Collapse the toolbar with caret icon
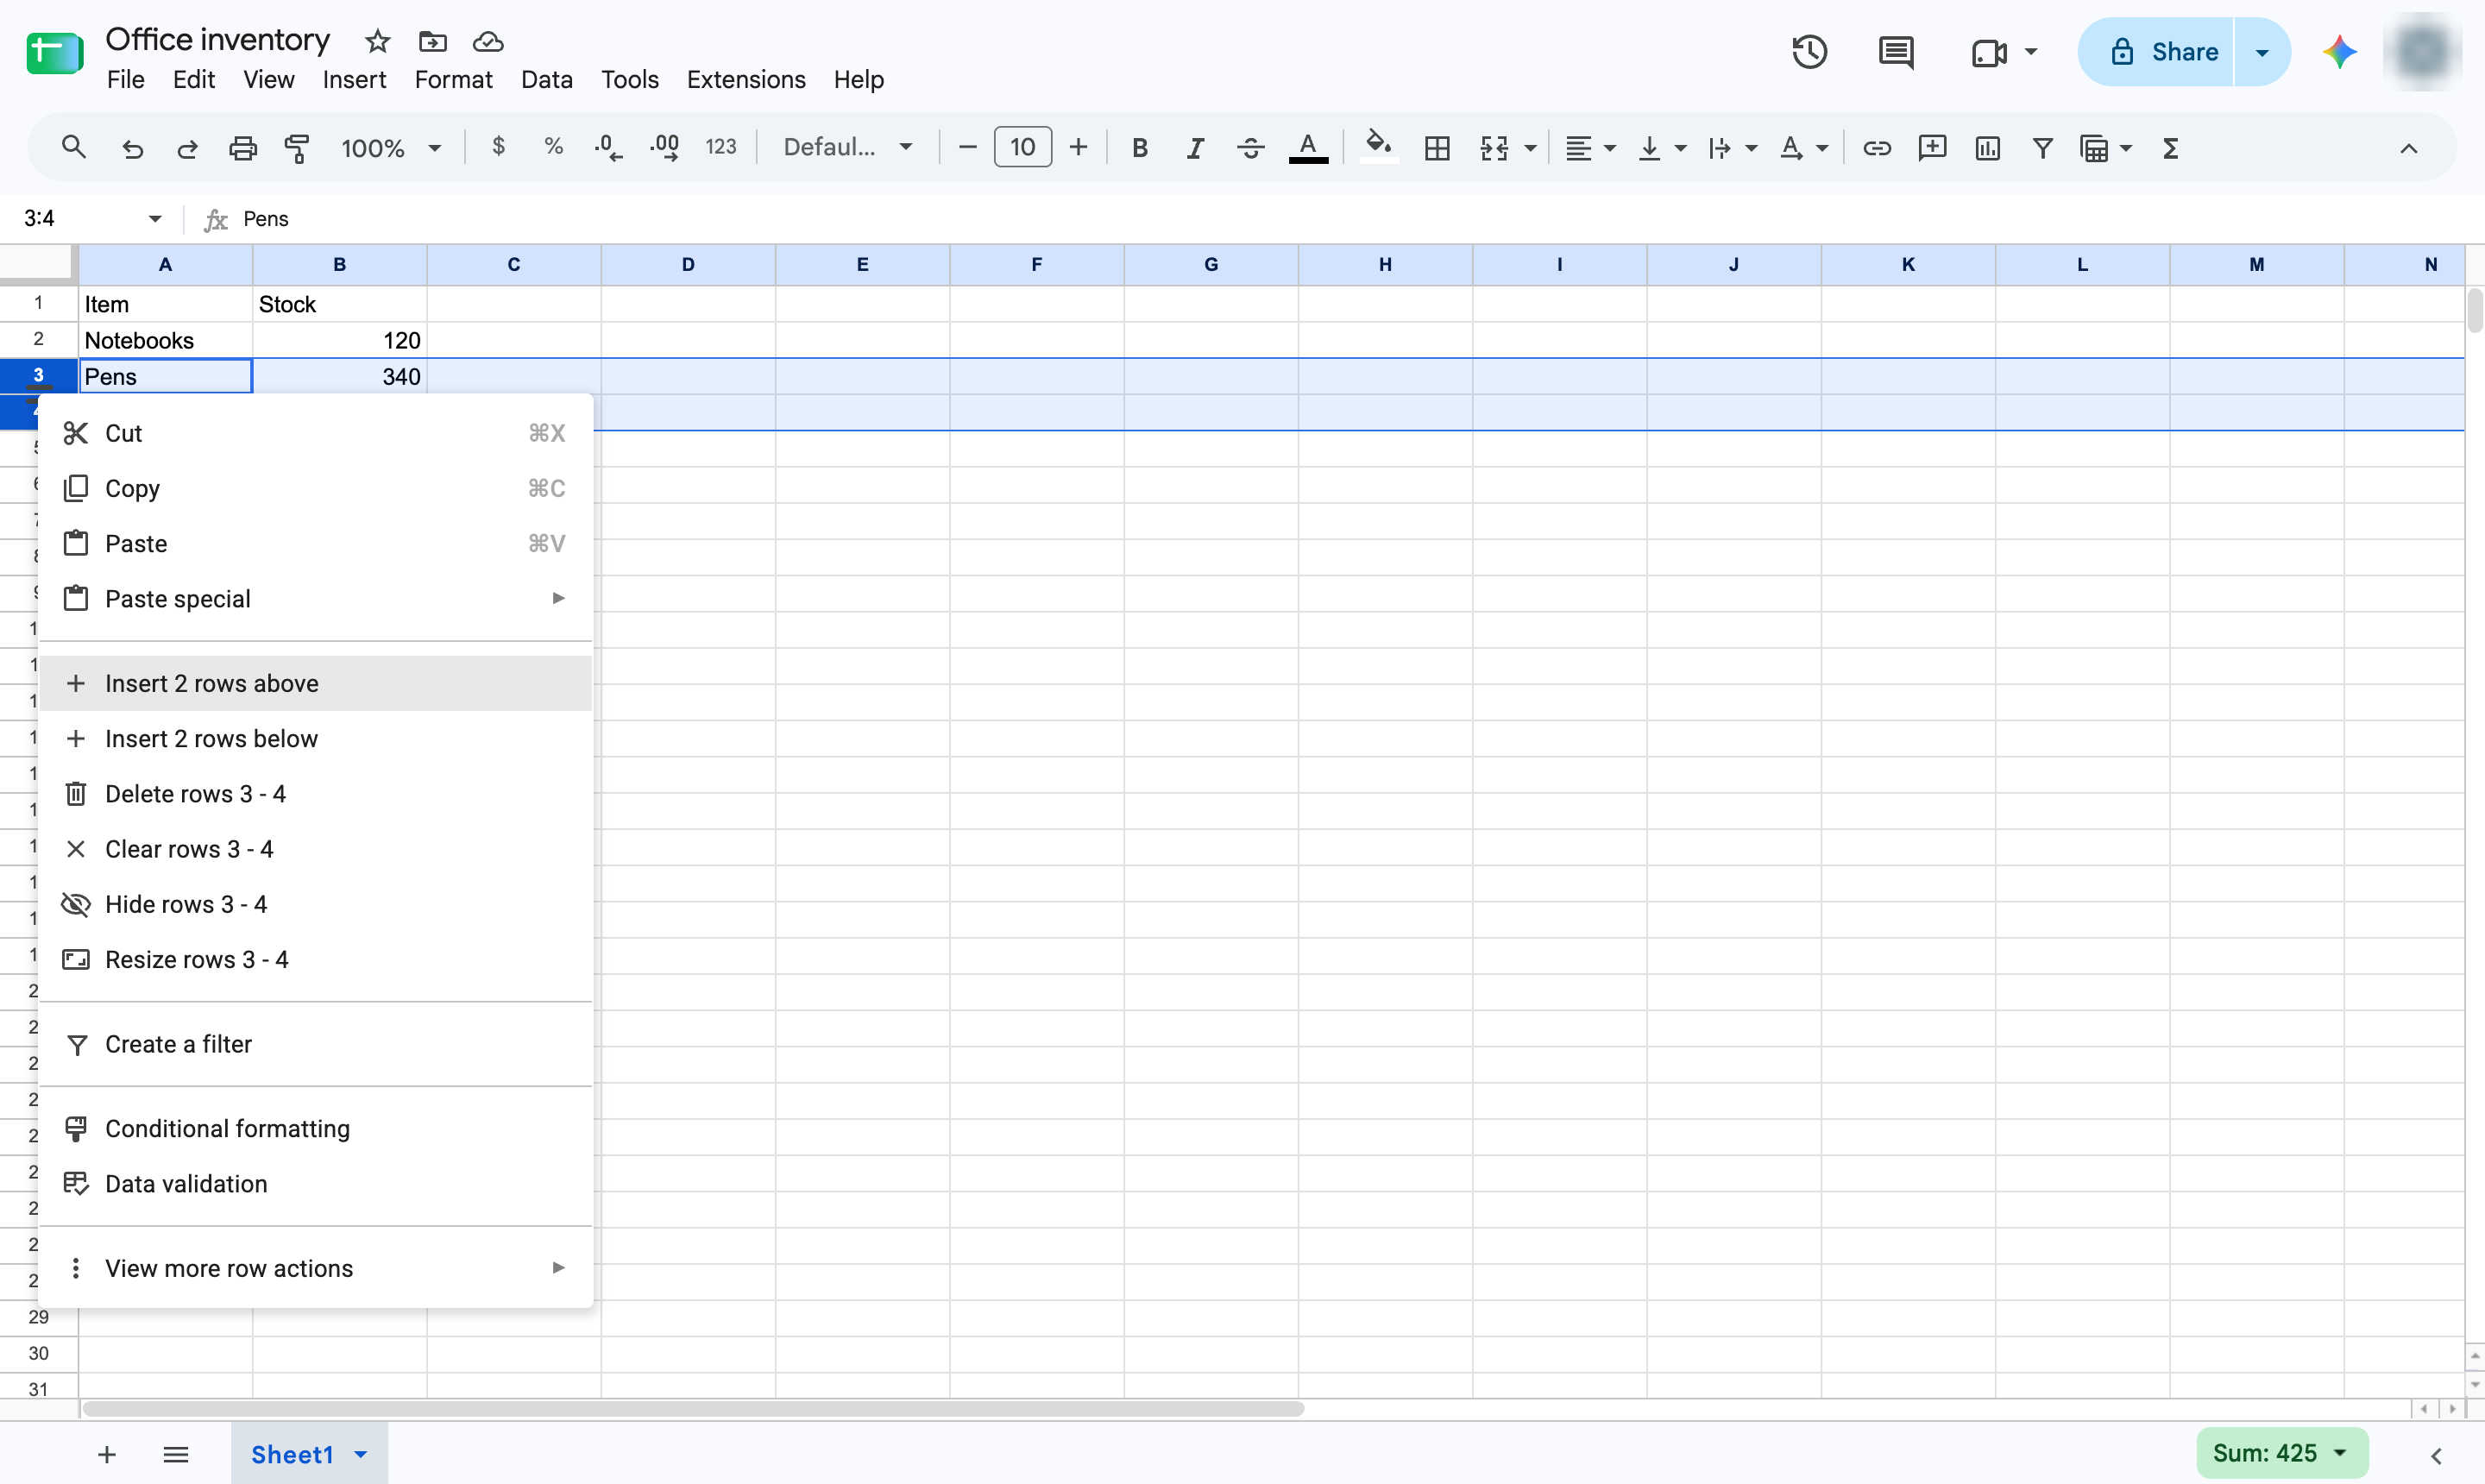The image size is (2485, 1484). click(x=2409, y=148)
